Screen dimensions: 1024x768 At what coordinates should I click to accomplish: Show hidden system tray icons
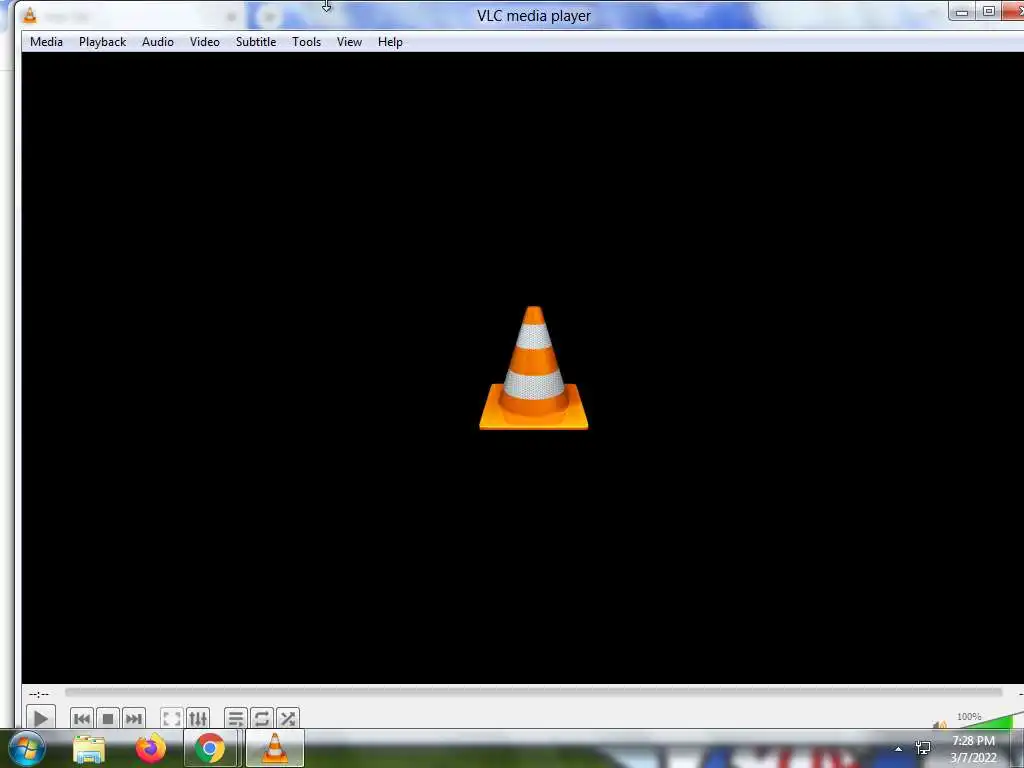pos(899,749)
